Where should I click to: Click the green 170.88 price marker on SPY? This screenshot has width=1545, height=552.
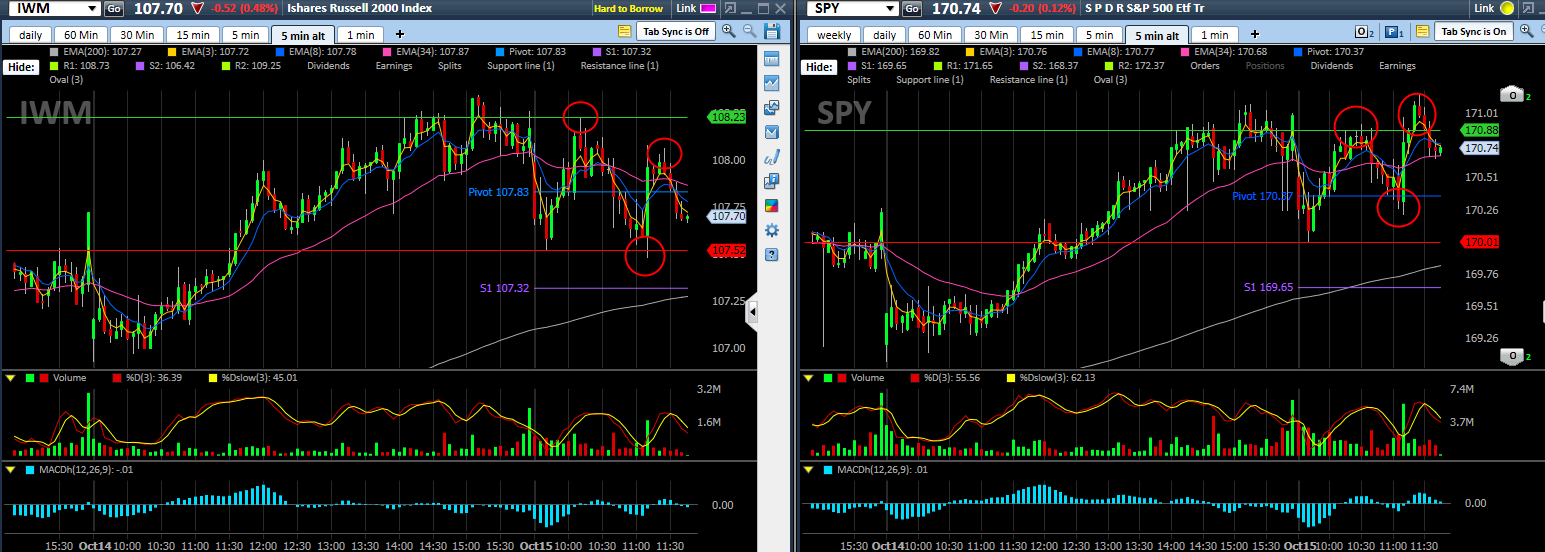coord(1478,131)
